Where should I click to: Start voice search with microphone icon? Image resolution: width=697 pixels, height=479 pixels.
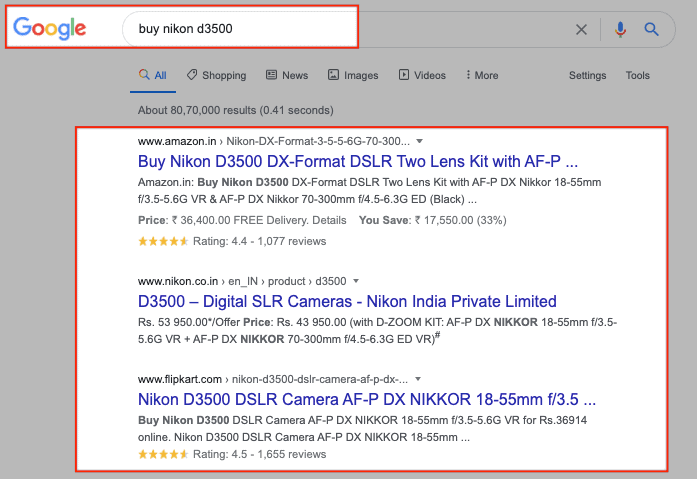620,30
